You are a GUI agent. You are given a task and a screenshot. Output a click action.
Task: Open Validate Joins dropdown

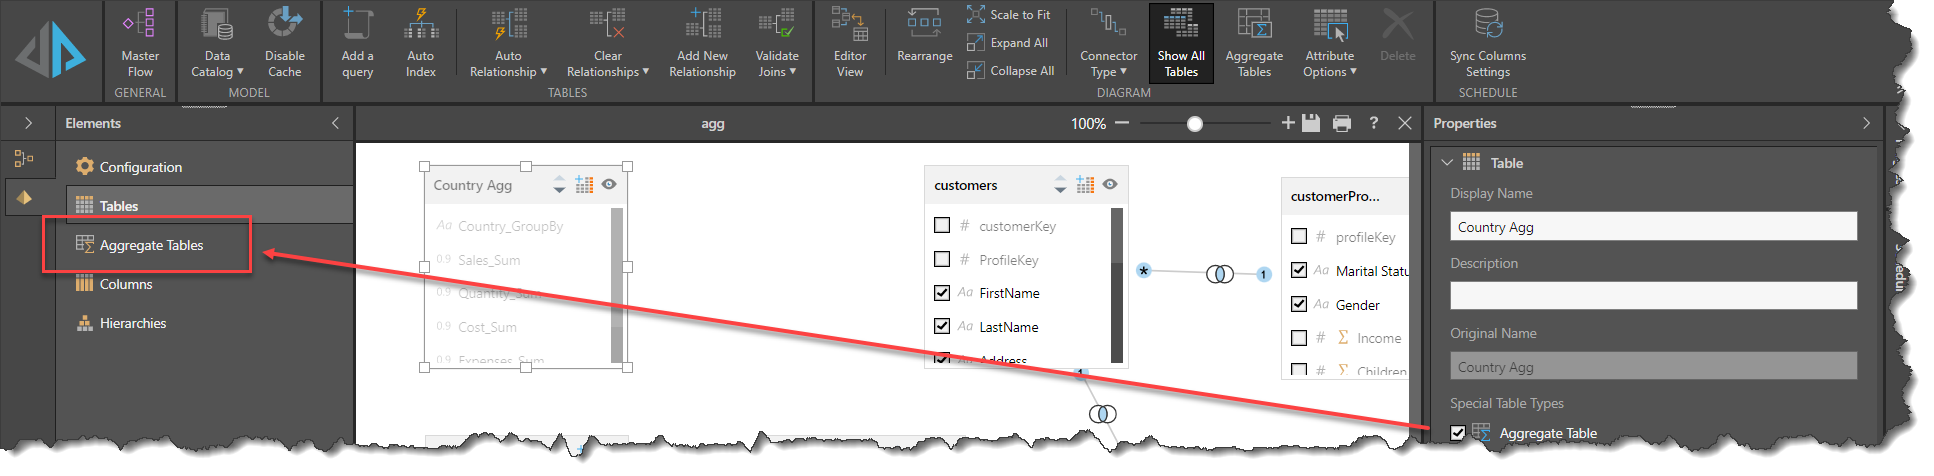pyautogui.click(x=777, y=43)
